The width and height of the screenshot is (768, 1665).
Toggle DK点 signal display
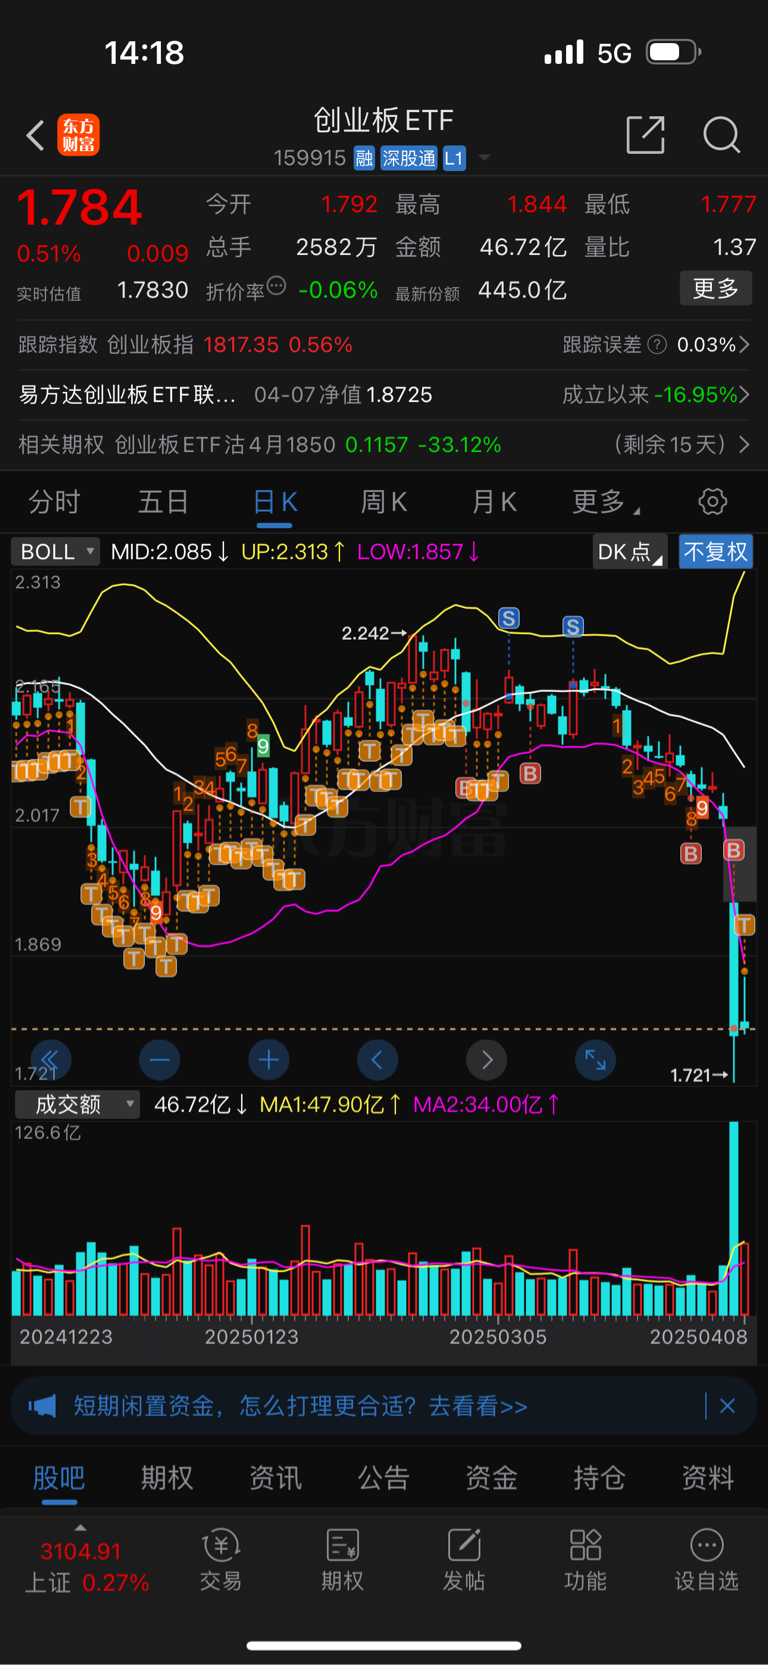tap(630, 552)
